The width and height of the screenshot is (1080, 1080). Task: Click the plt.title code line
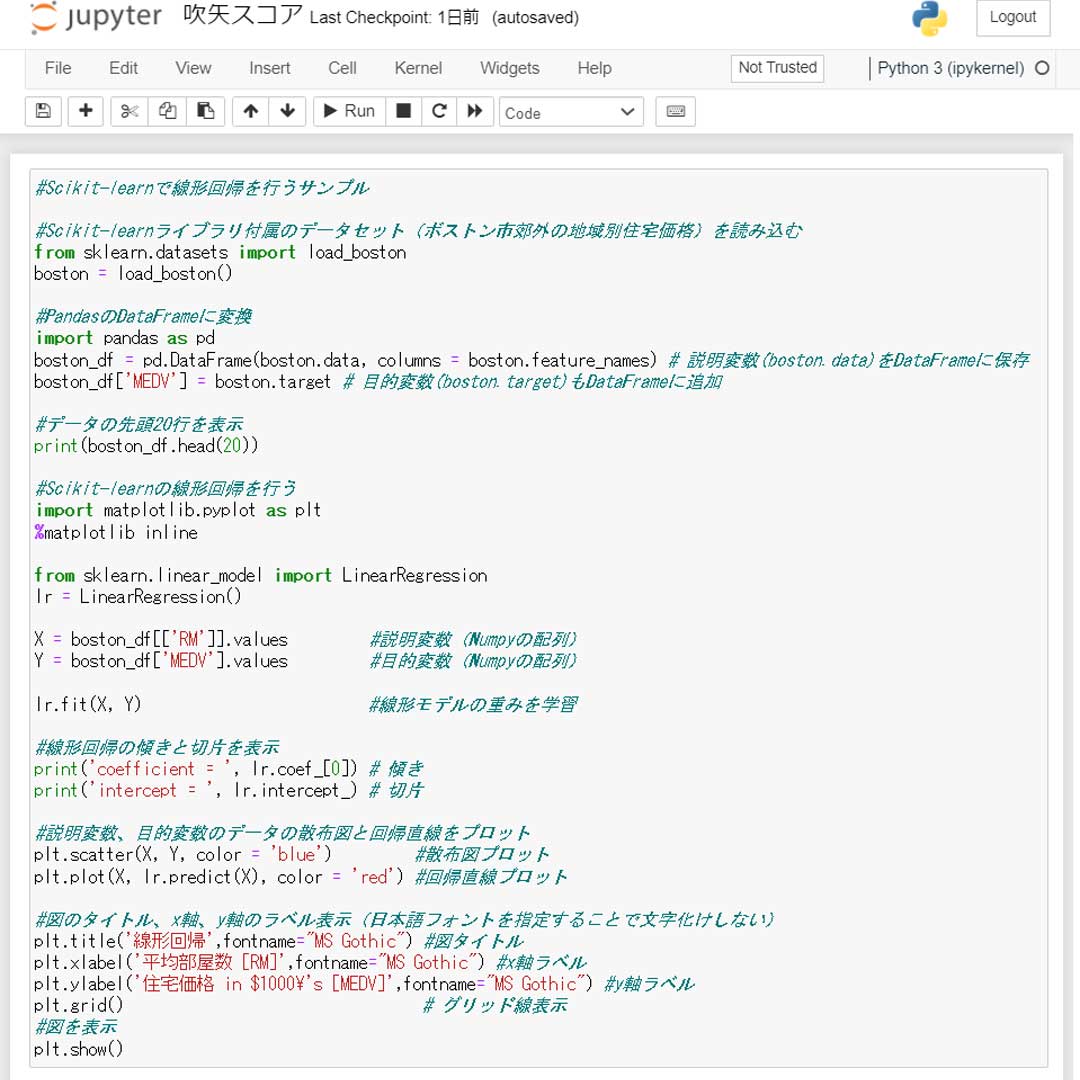[278, 941]
